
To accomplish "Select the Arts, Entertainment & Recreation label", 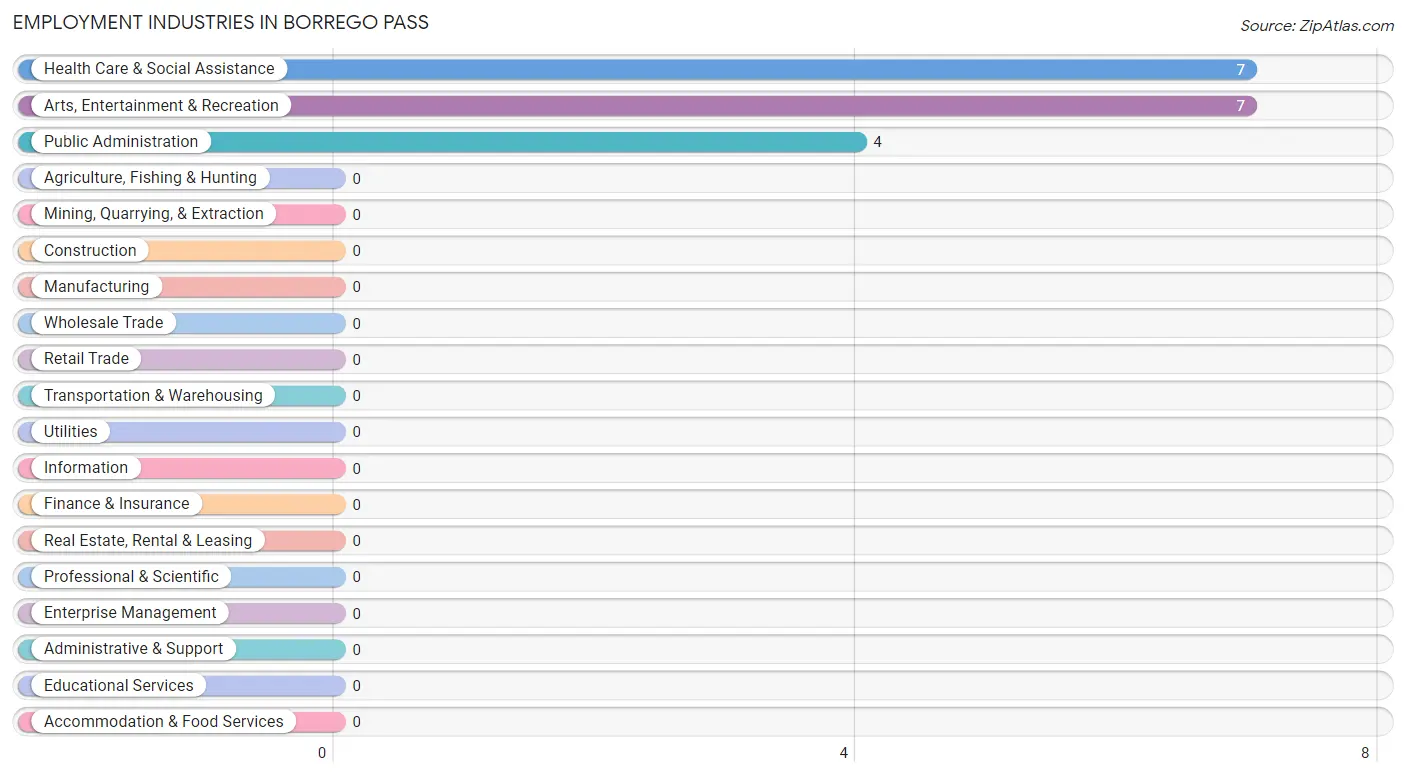I will pos(161,105).
